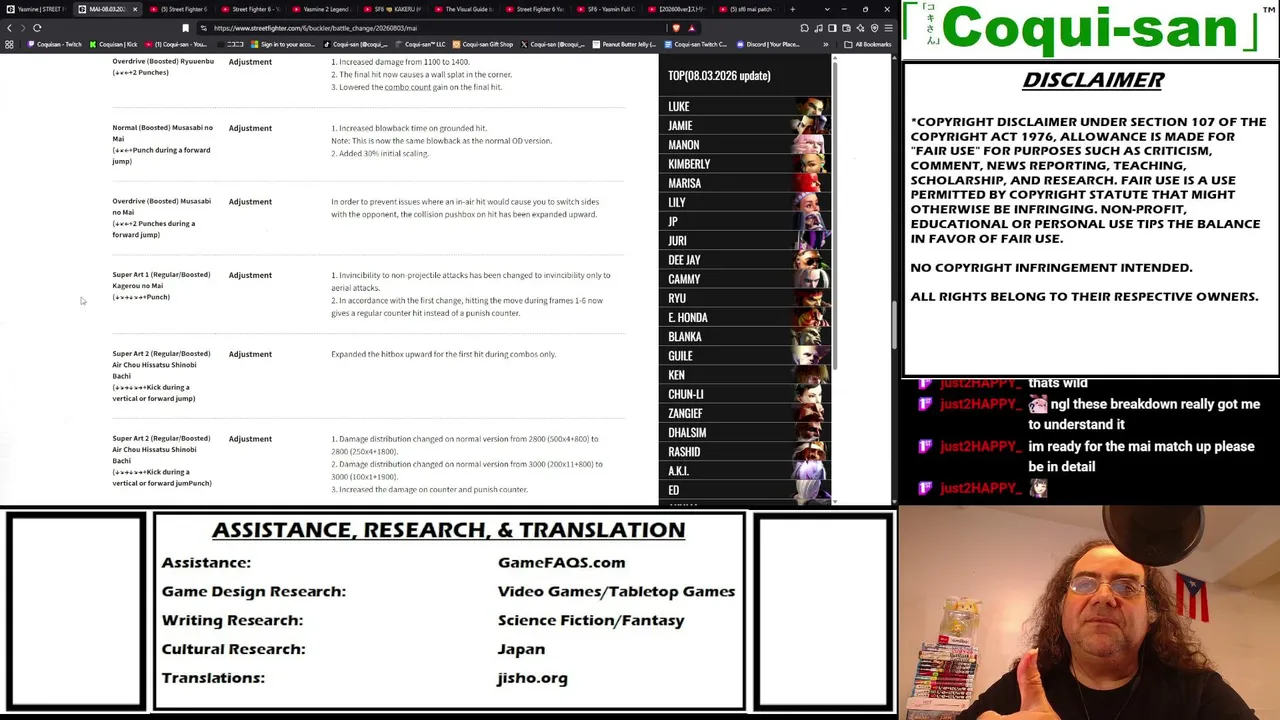Image resolution: width=1280 pixels, height=720 pixels.
Task: Select GUILE in the character list
Action: pyautogui.click(x=744, y=355)
